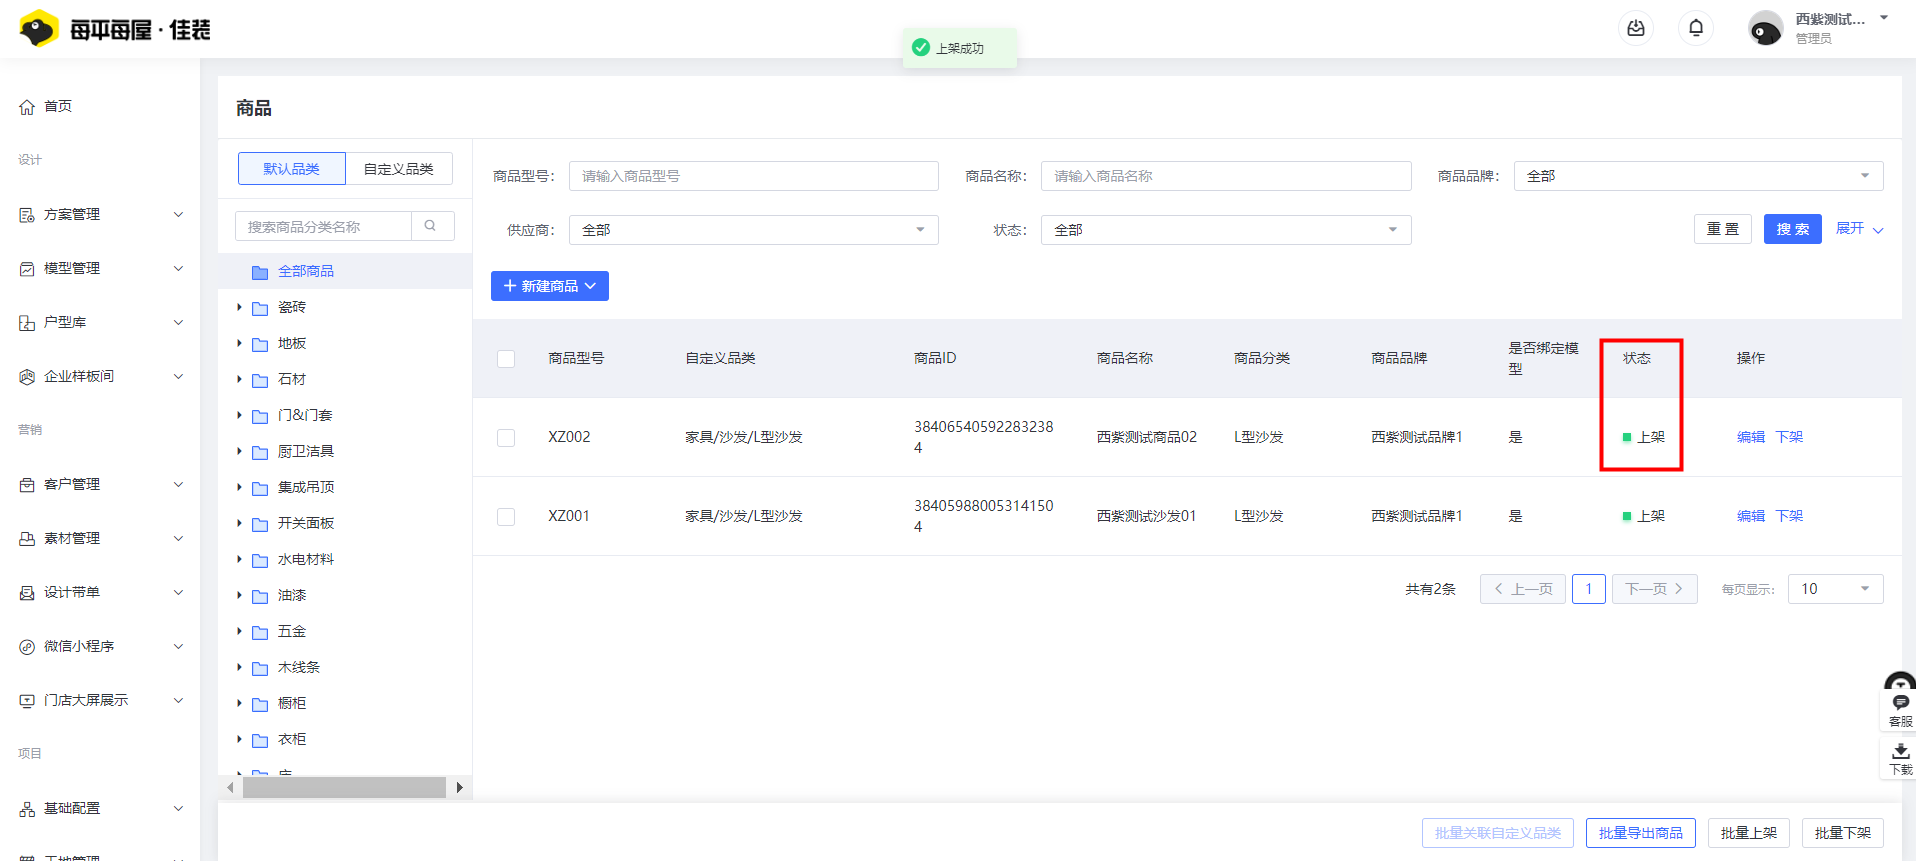Click 下架 for product XZ001
This screenshot has width=1916, height=861.
click(x=1789, y=516)
